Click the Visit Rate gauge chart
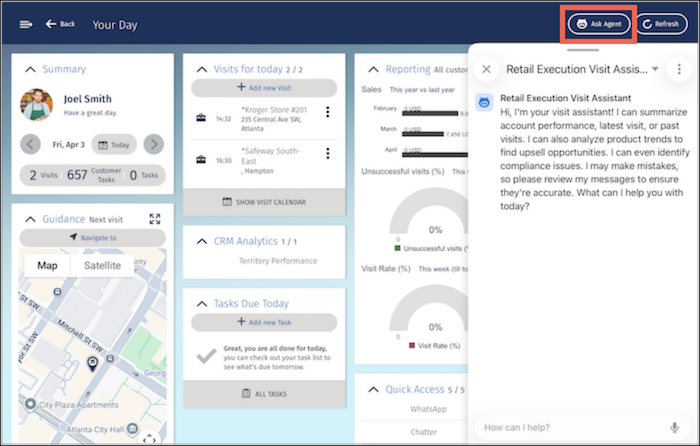700x446 pixels. coord(429,308)
